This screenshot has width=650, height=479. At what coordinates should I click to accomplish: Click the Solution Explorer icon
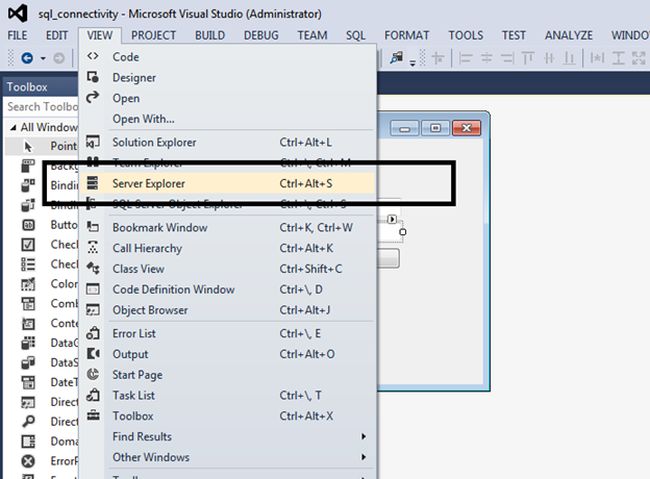click(x=93, y=142)
